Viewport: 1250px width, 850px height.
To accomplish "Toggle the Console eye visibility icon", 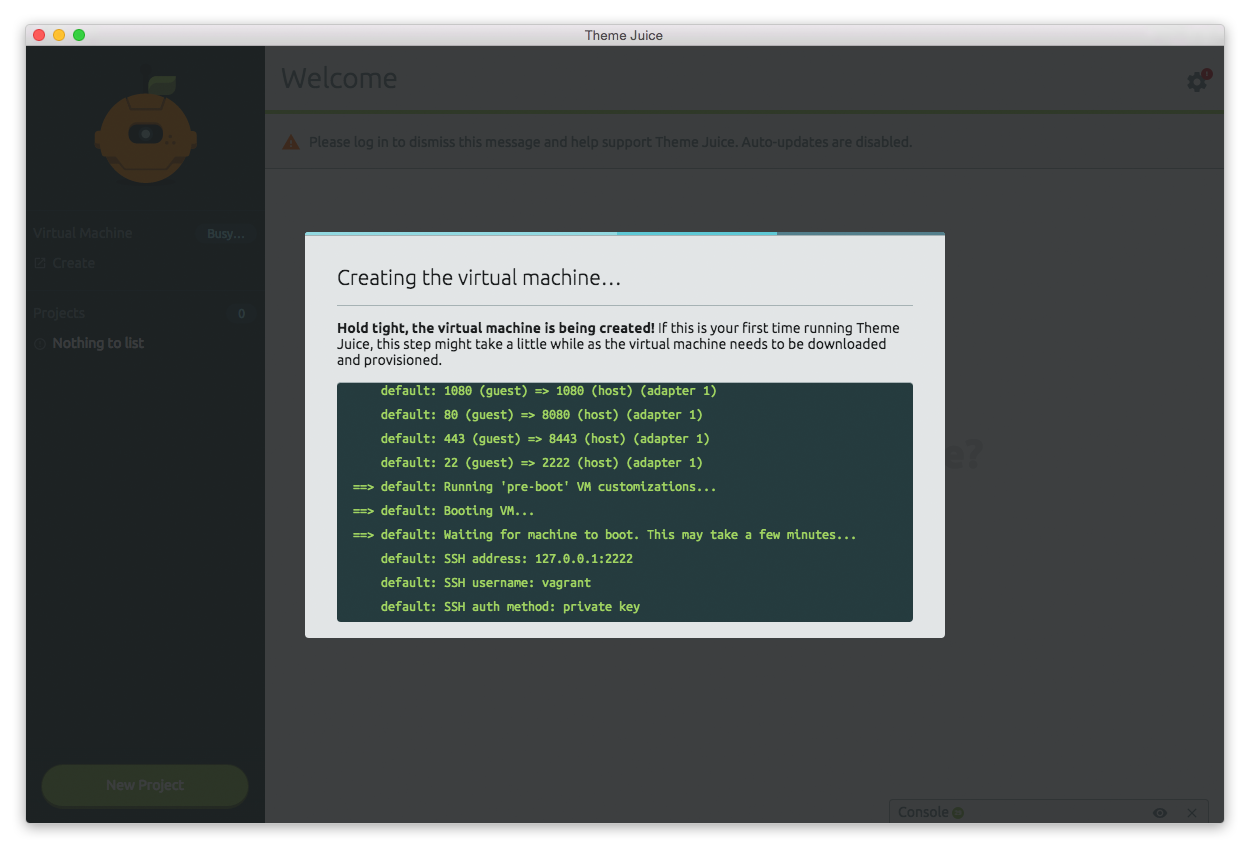I will pos(1160,813).
